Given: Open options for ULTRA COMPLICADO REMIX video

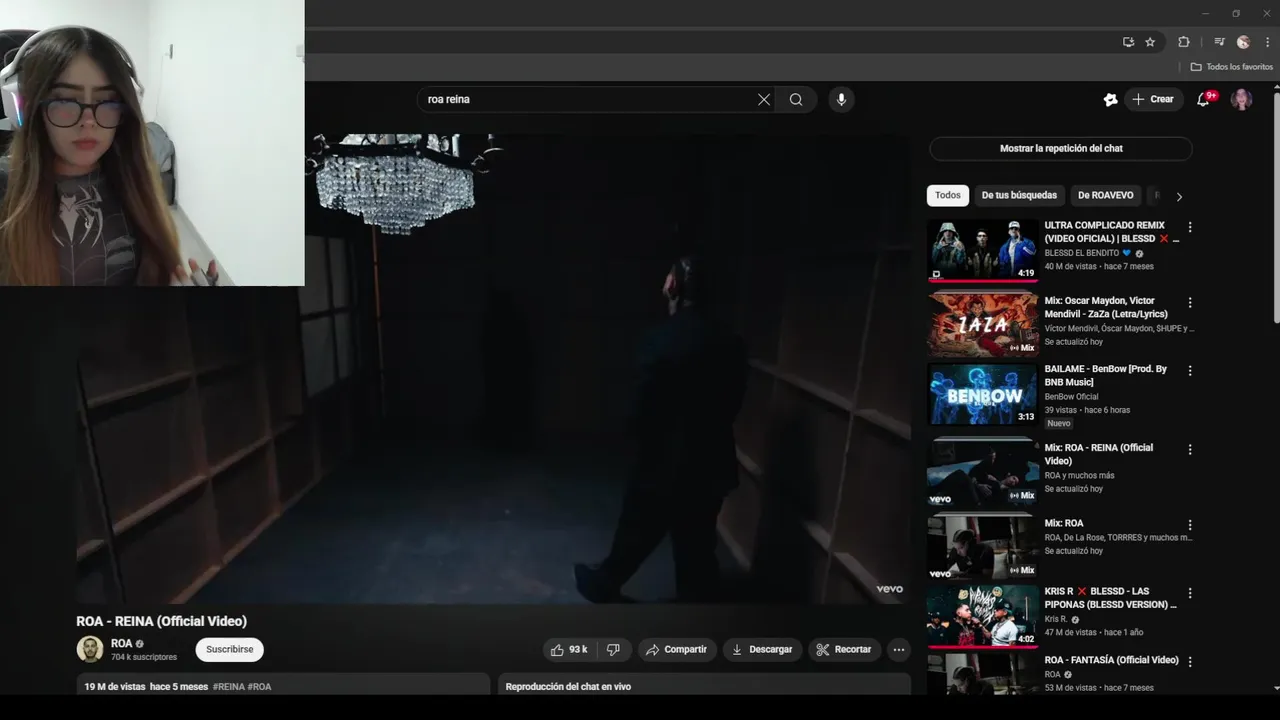Looking at the screenshot, I should 1190,227.
